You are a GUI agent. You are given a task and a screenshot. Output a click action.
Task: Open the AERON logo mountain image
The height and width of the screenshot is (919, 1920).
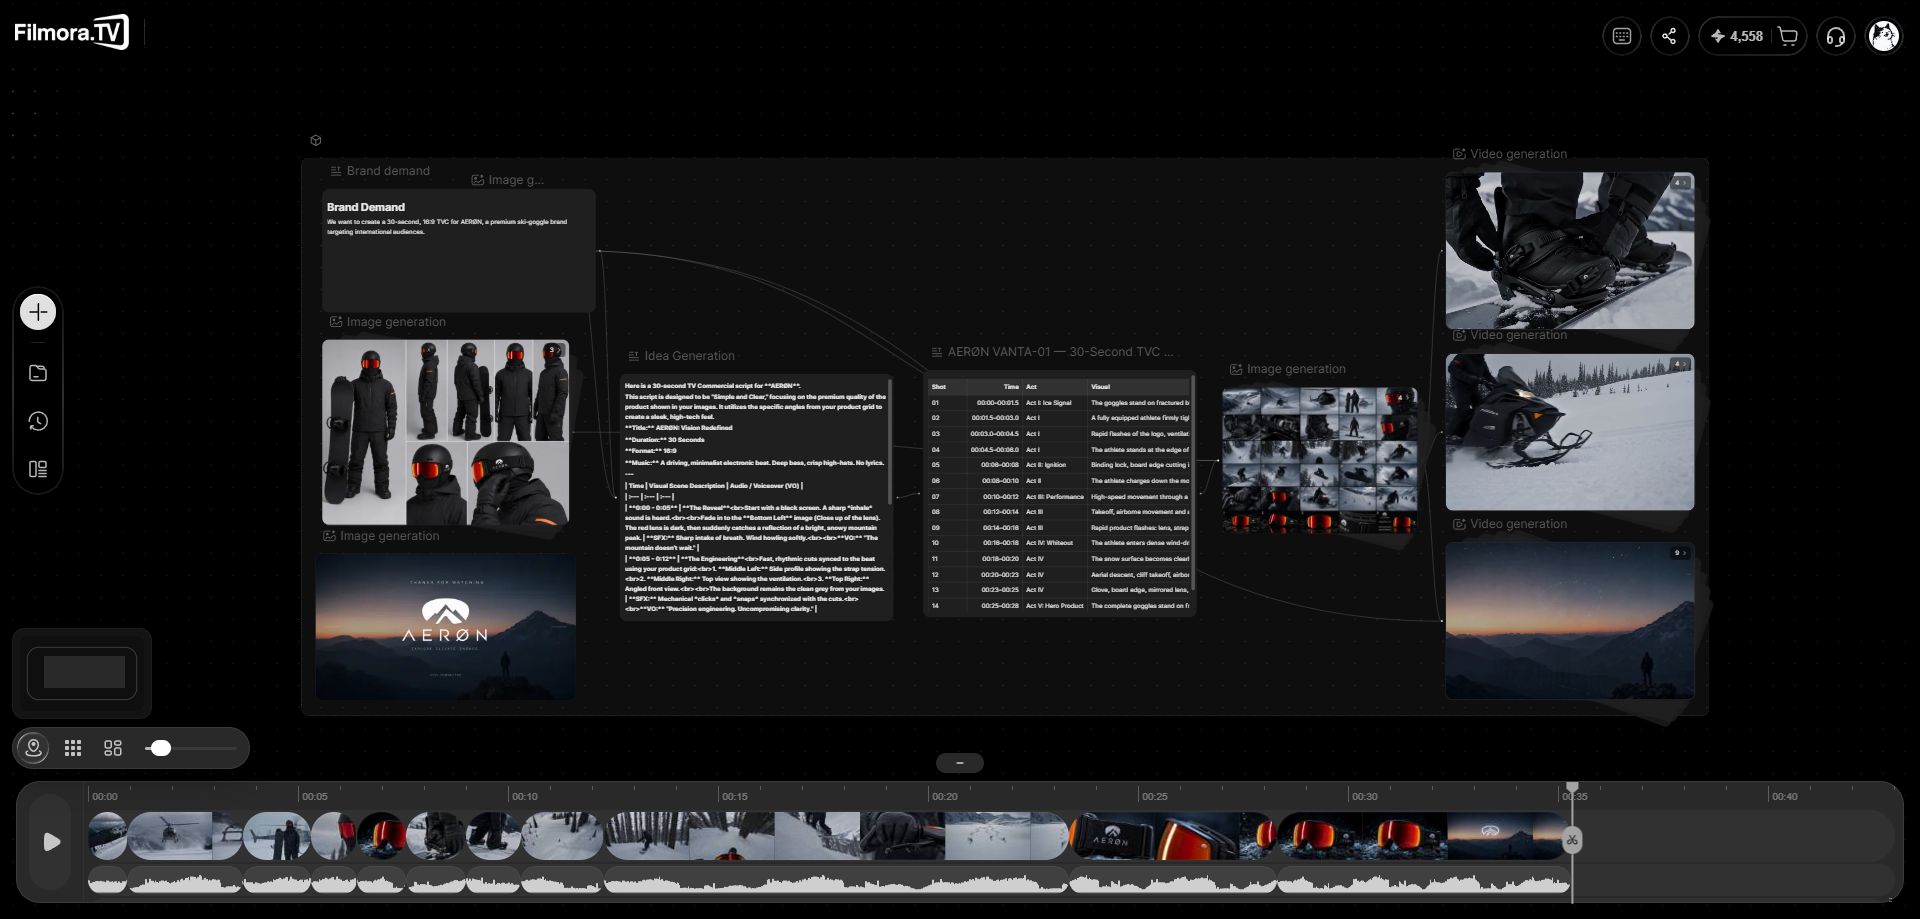pos(446,627)
